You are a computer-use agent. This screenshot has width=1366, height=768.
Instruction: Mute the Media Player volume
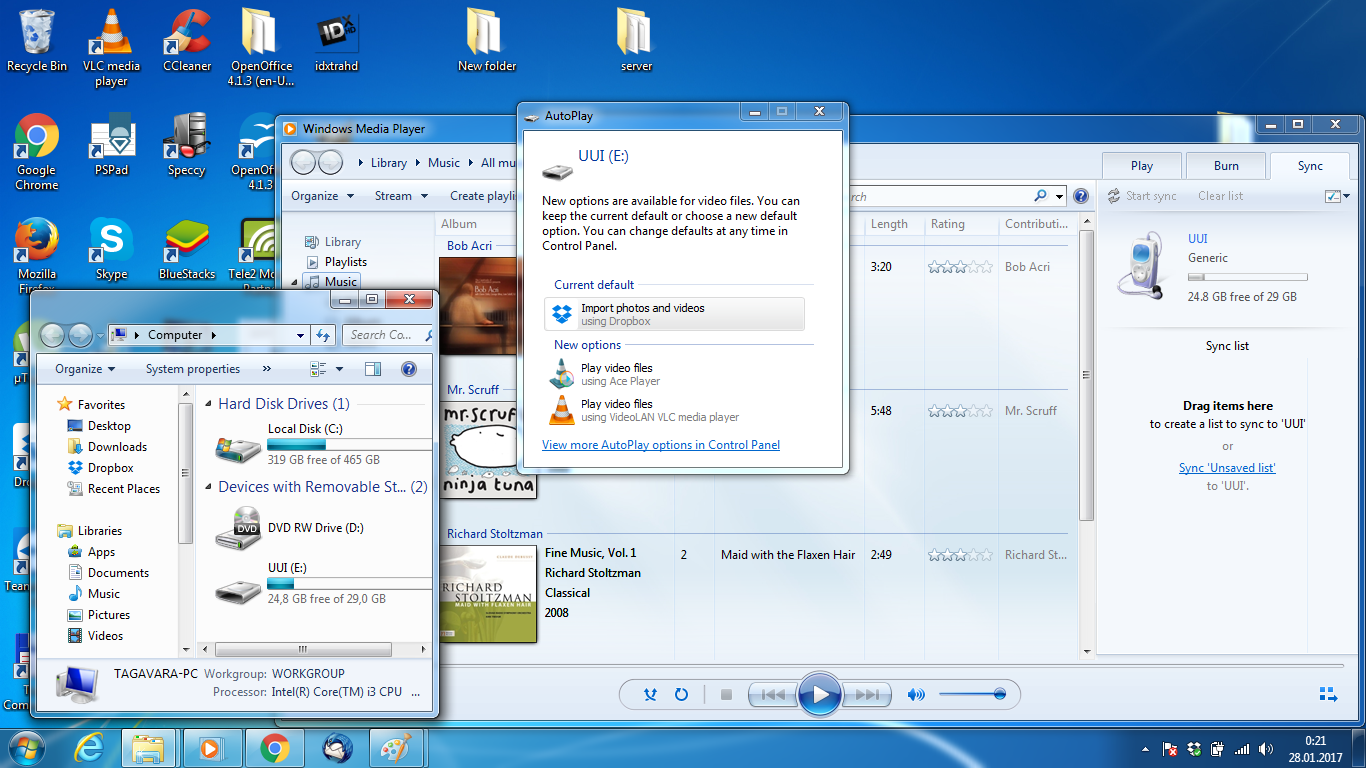pyautogui.click(x=915, y=694)
